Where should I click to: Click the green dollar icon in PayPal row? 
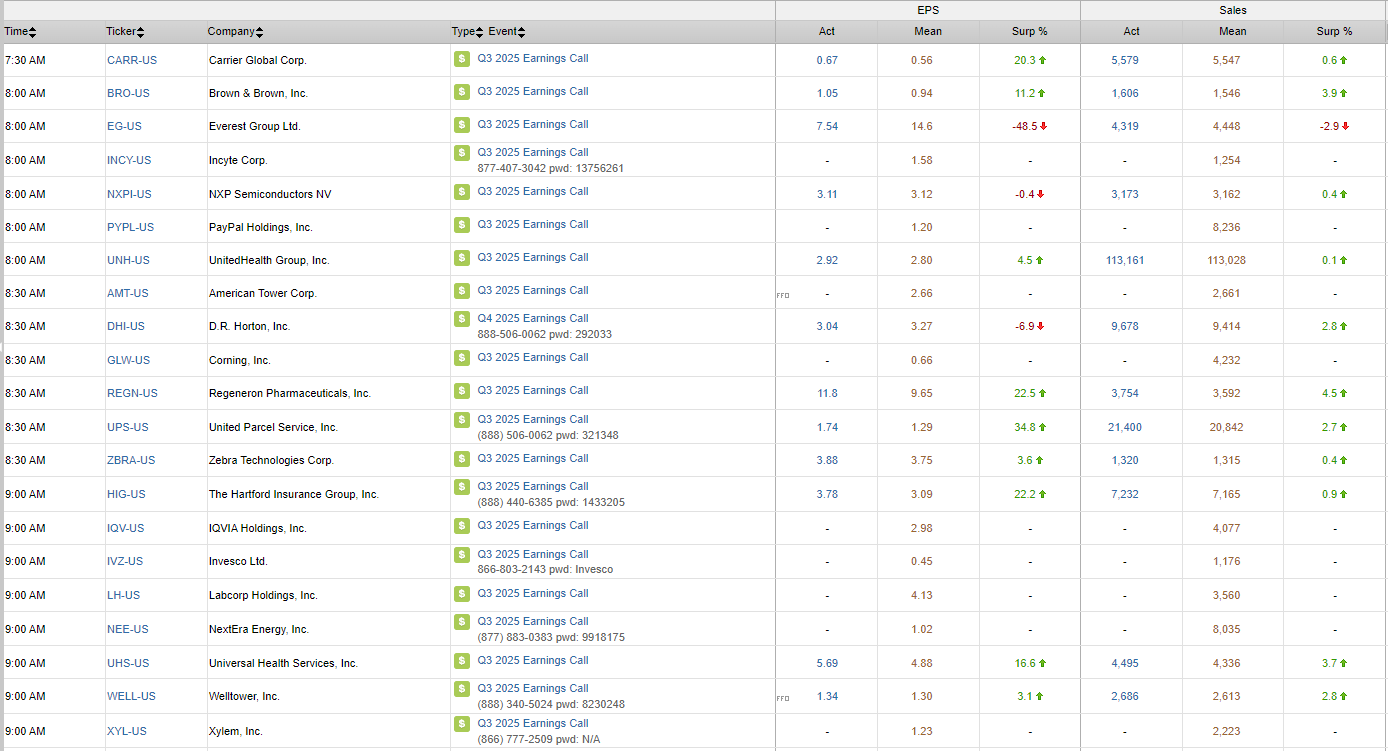(x=461, y=225)
